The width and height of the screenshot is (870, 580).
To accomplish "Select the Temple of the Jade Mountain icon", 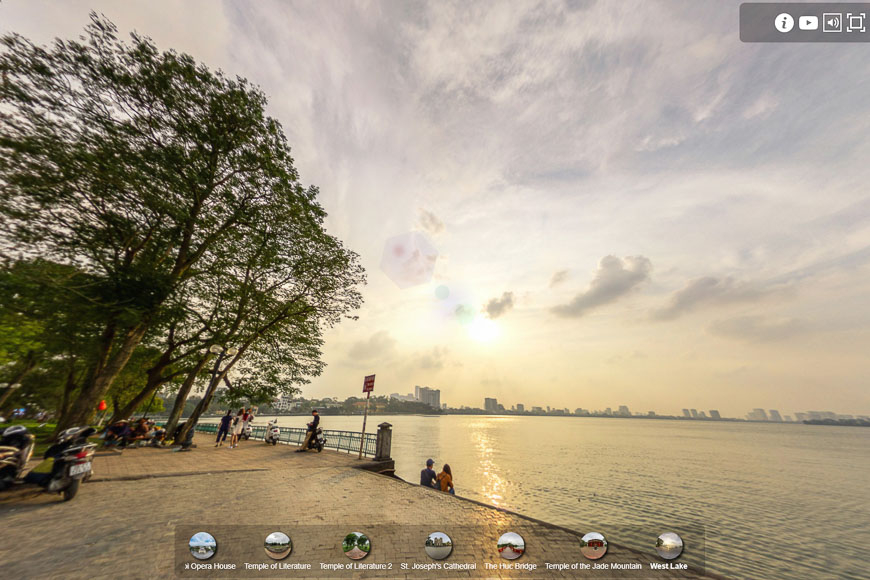I will [594, 546].
